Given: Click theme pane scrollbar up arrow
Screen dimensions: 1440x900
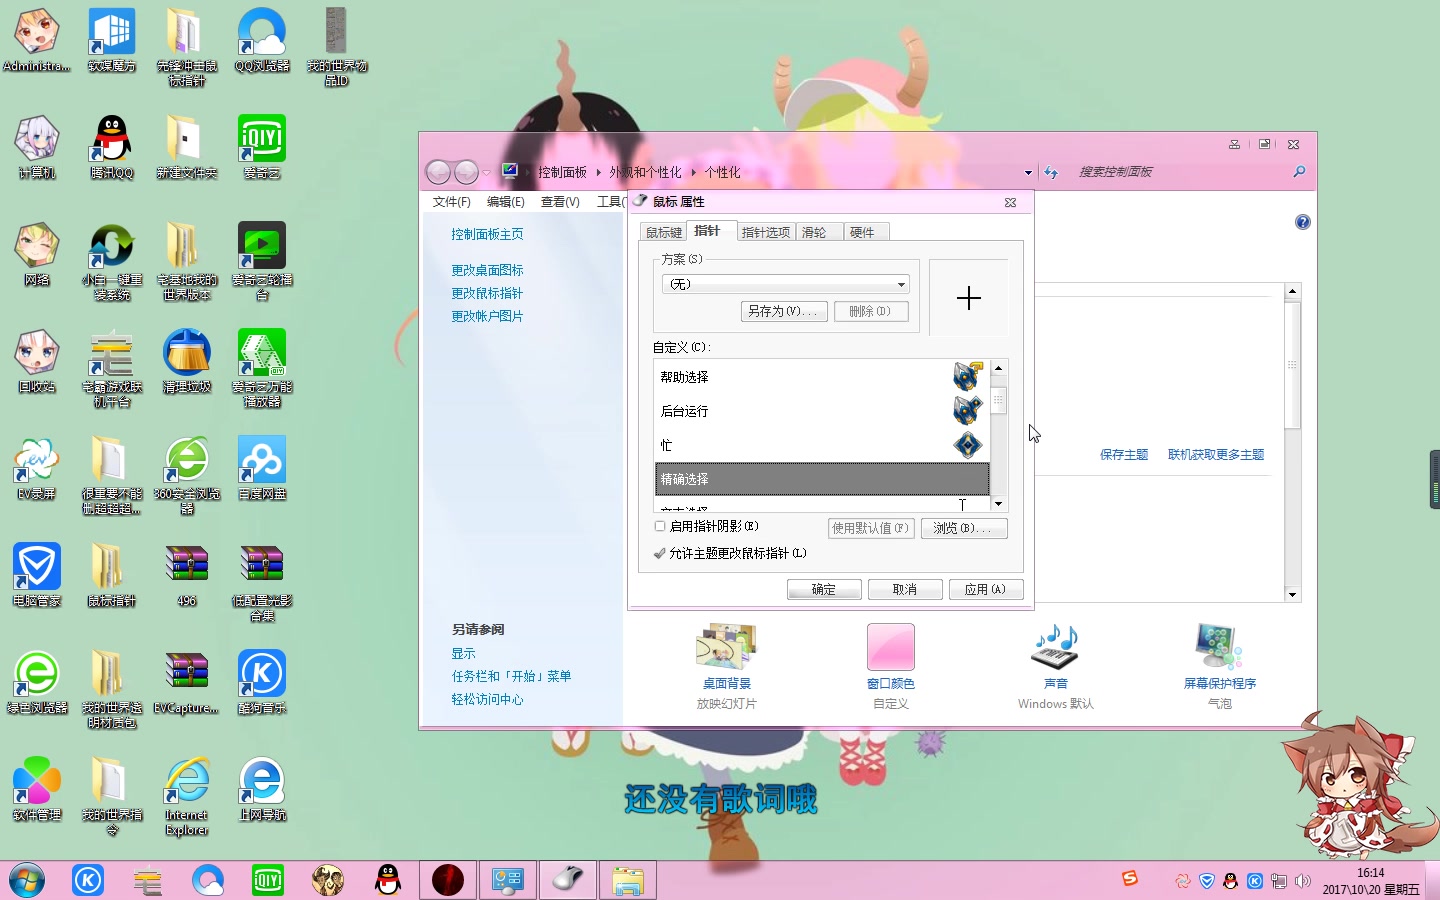Looking at the screenshot, I should (1292, 292).
